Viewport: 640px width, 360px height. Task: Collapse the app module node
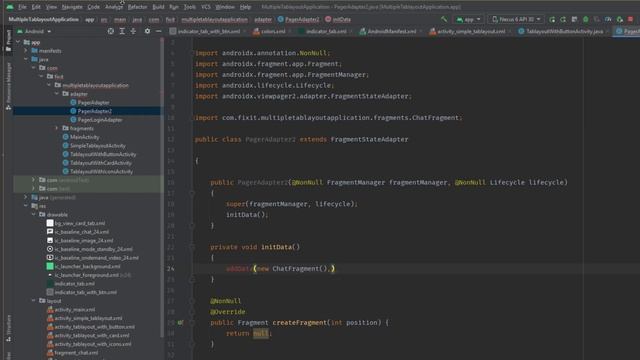click(18, 42)
